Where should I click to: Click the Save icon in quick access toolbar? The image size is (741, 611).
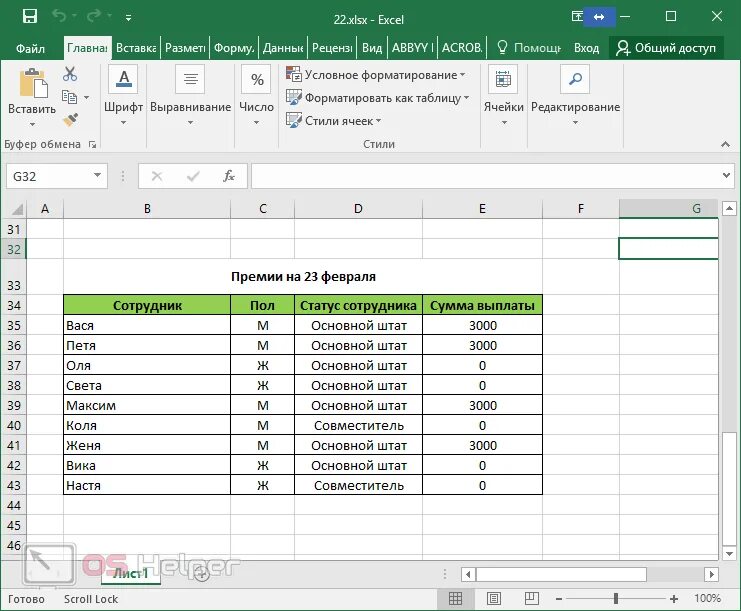pos(30,17)
